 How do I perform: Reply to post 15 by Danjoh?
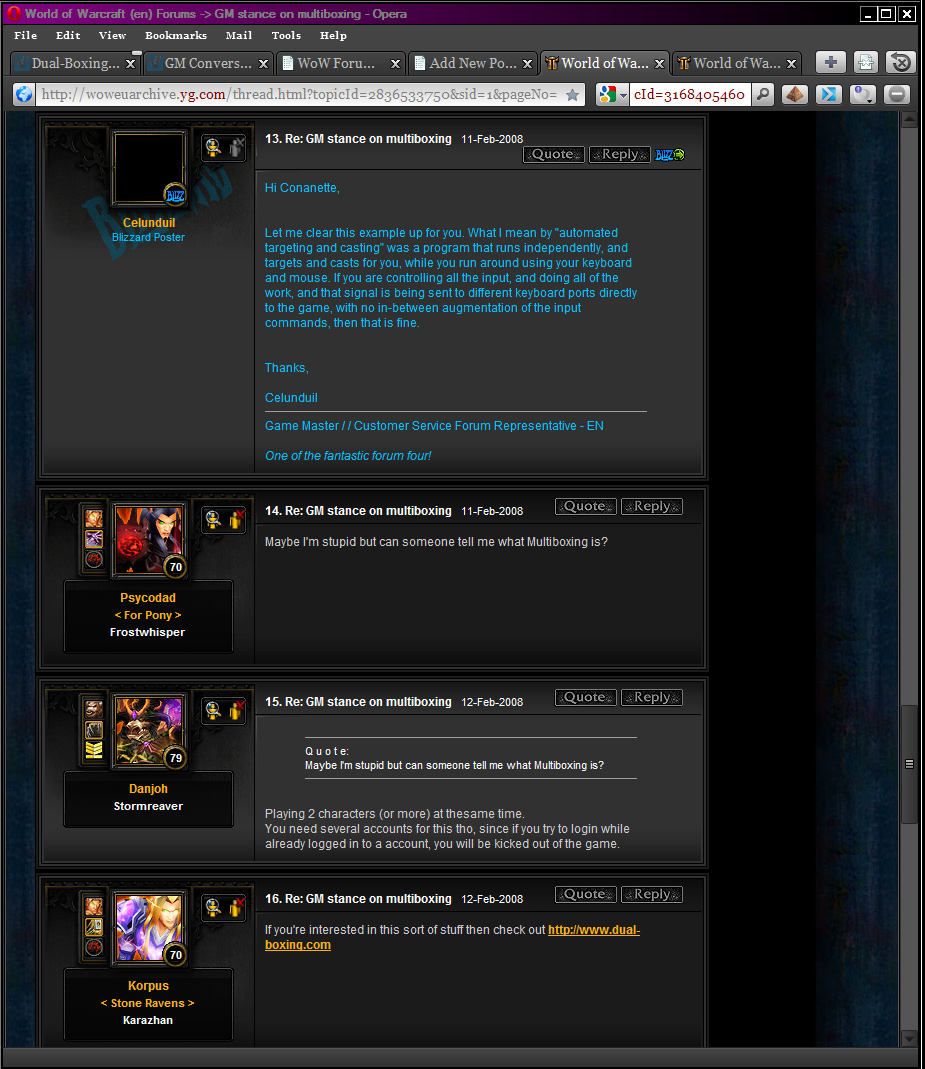(652, 697)
